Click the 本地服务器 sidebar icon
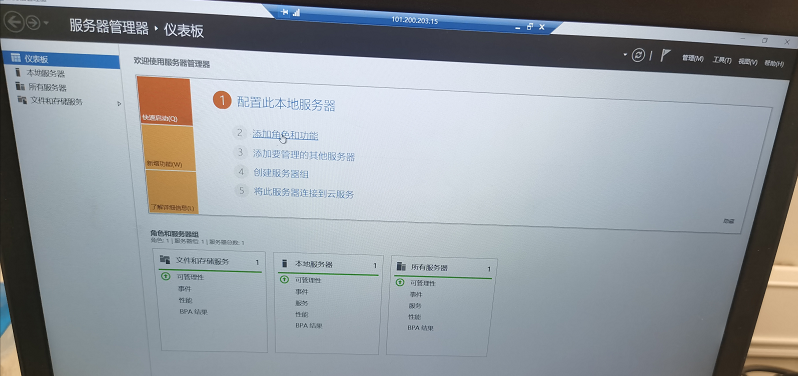This screenshot has height=376, width=798. tap(18, 72)
